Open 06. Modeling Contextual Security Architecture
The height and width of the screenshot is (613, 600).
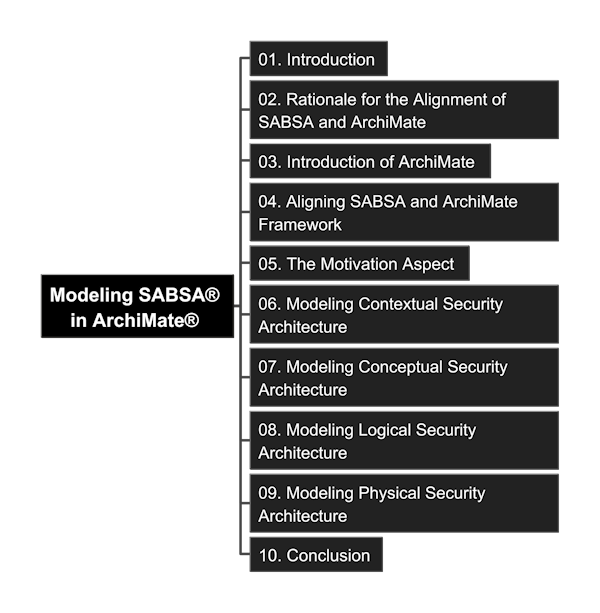click(404, 314)
